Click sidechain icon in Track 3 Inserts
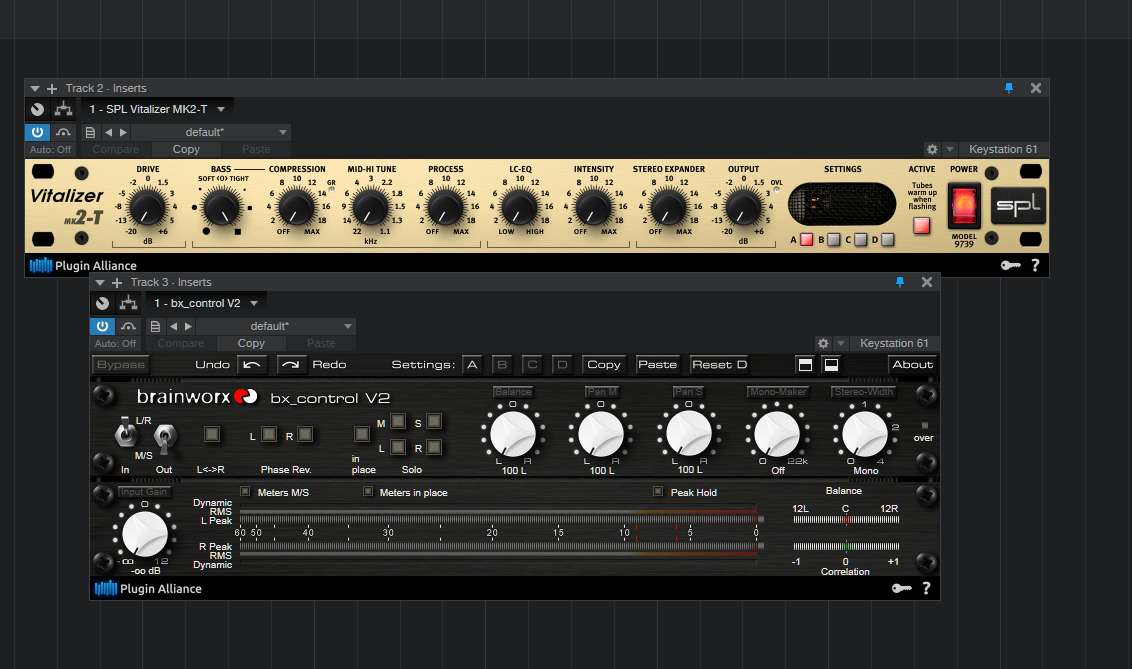This screenshot has height=669, width=1132. point(129,326)
